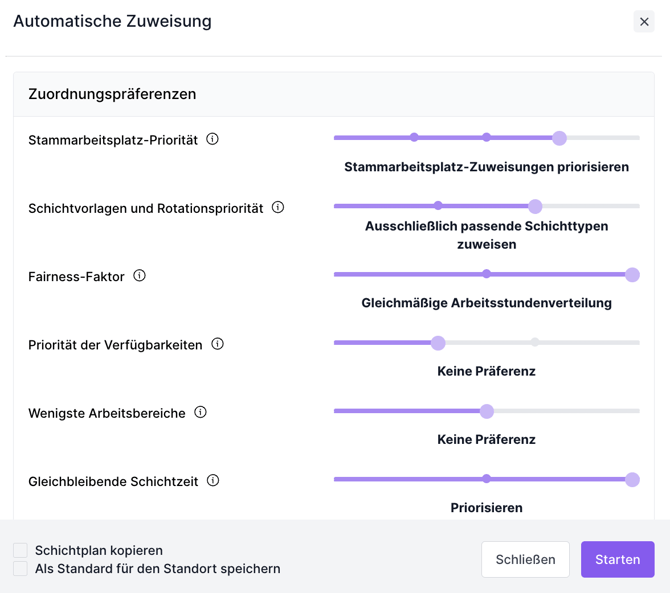Close the Automatische Zuweisung dialog with X
Screen dimensions: 670x593
(644, 22)
